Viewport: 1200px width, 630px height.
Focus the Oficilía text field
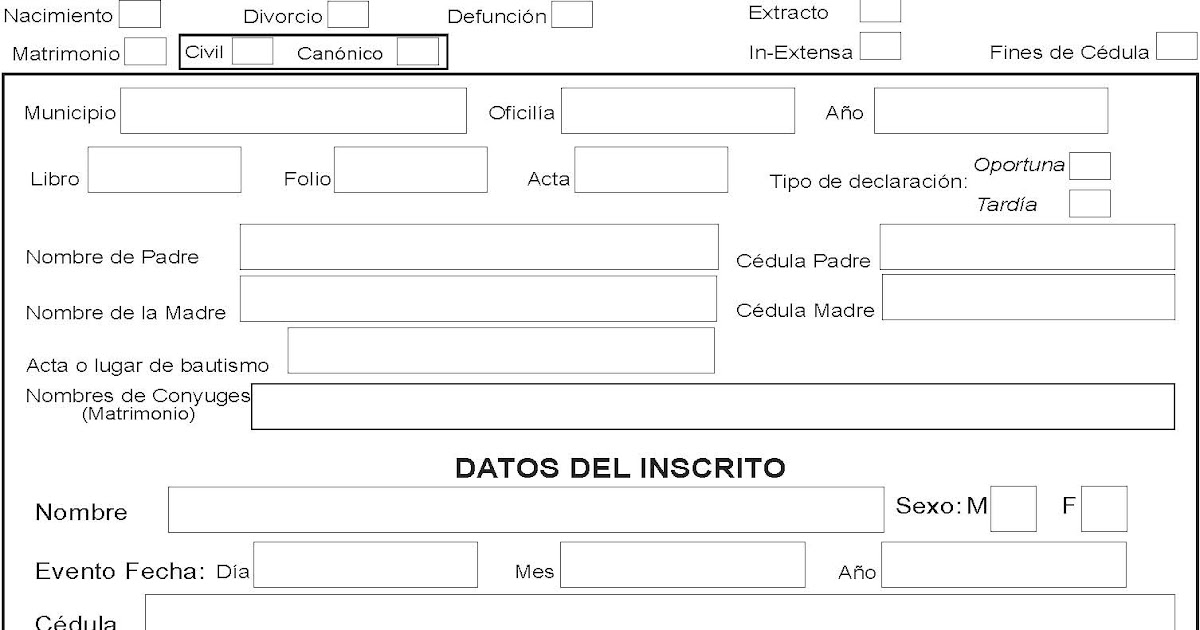point(677,111)
